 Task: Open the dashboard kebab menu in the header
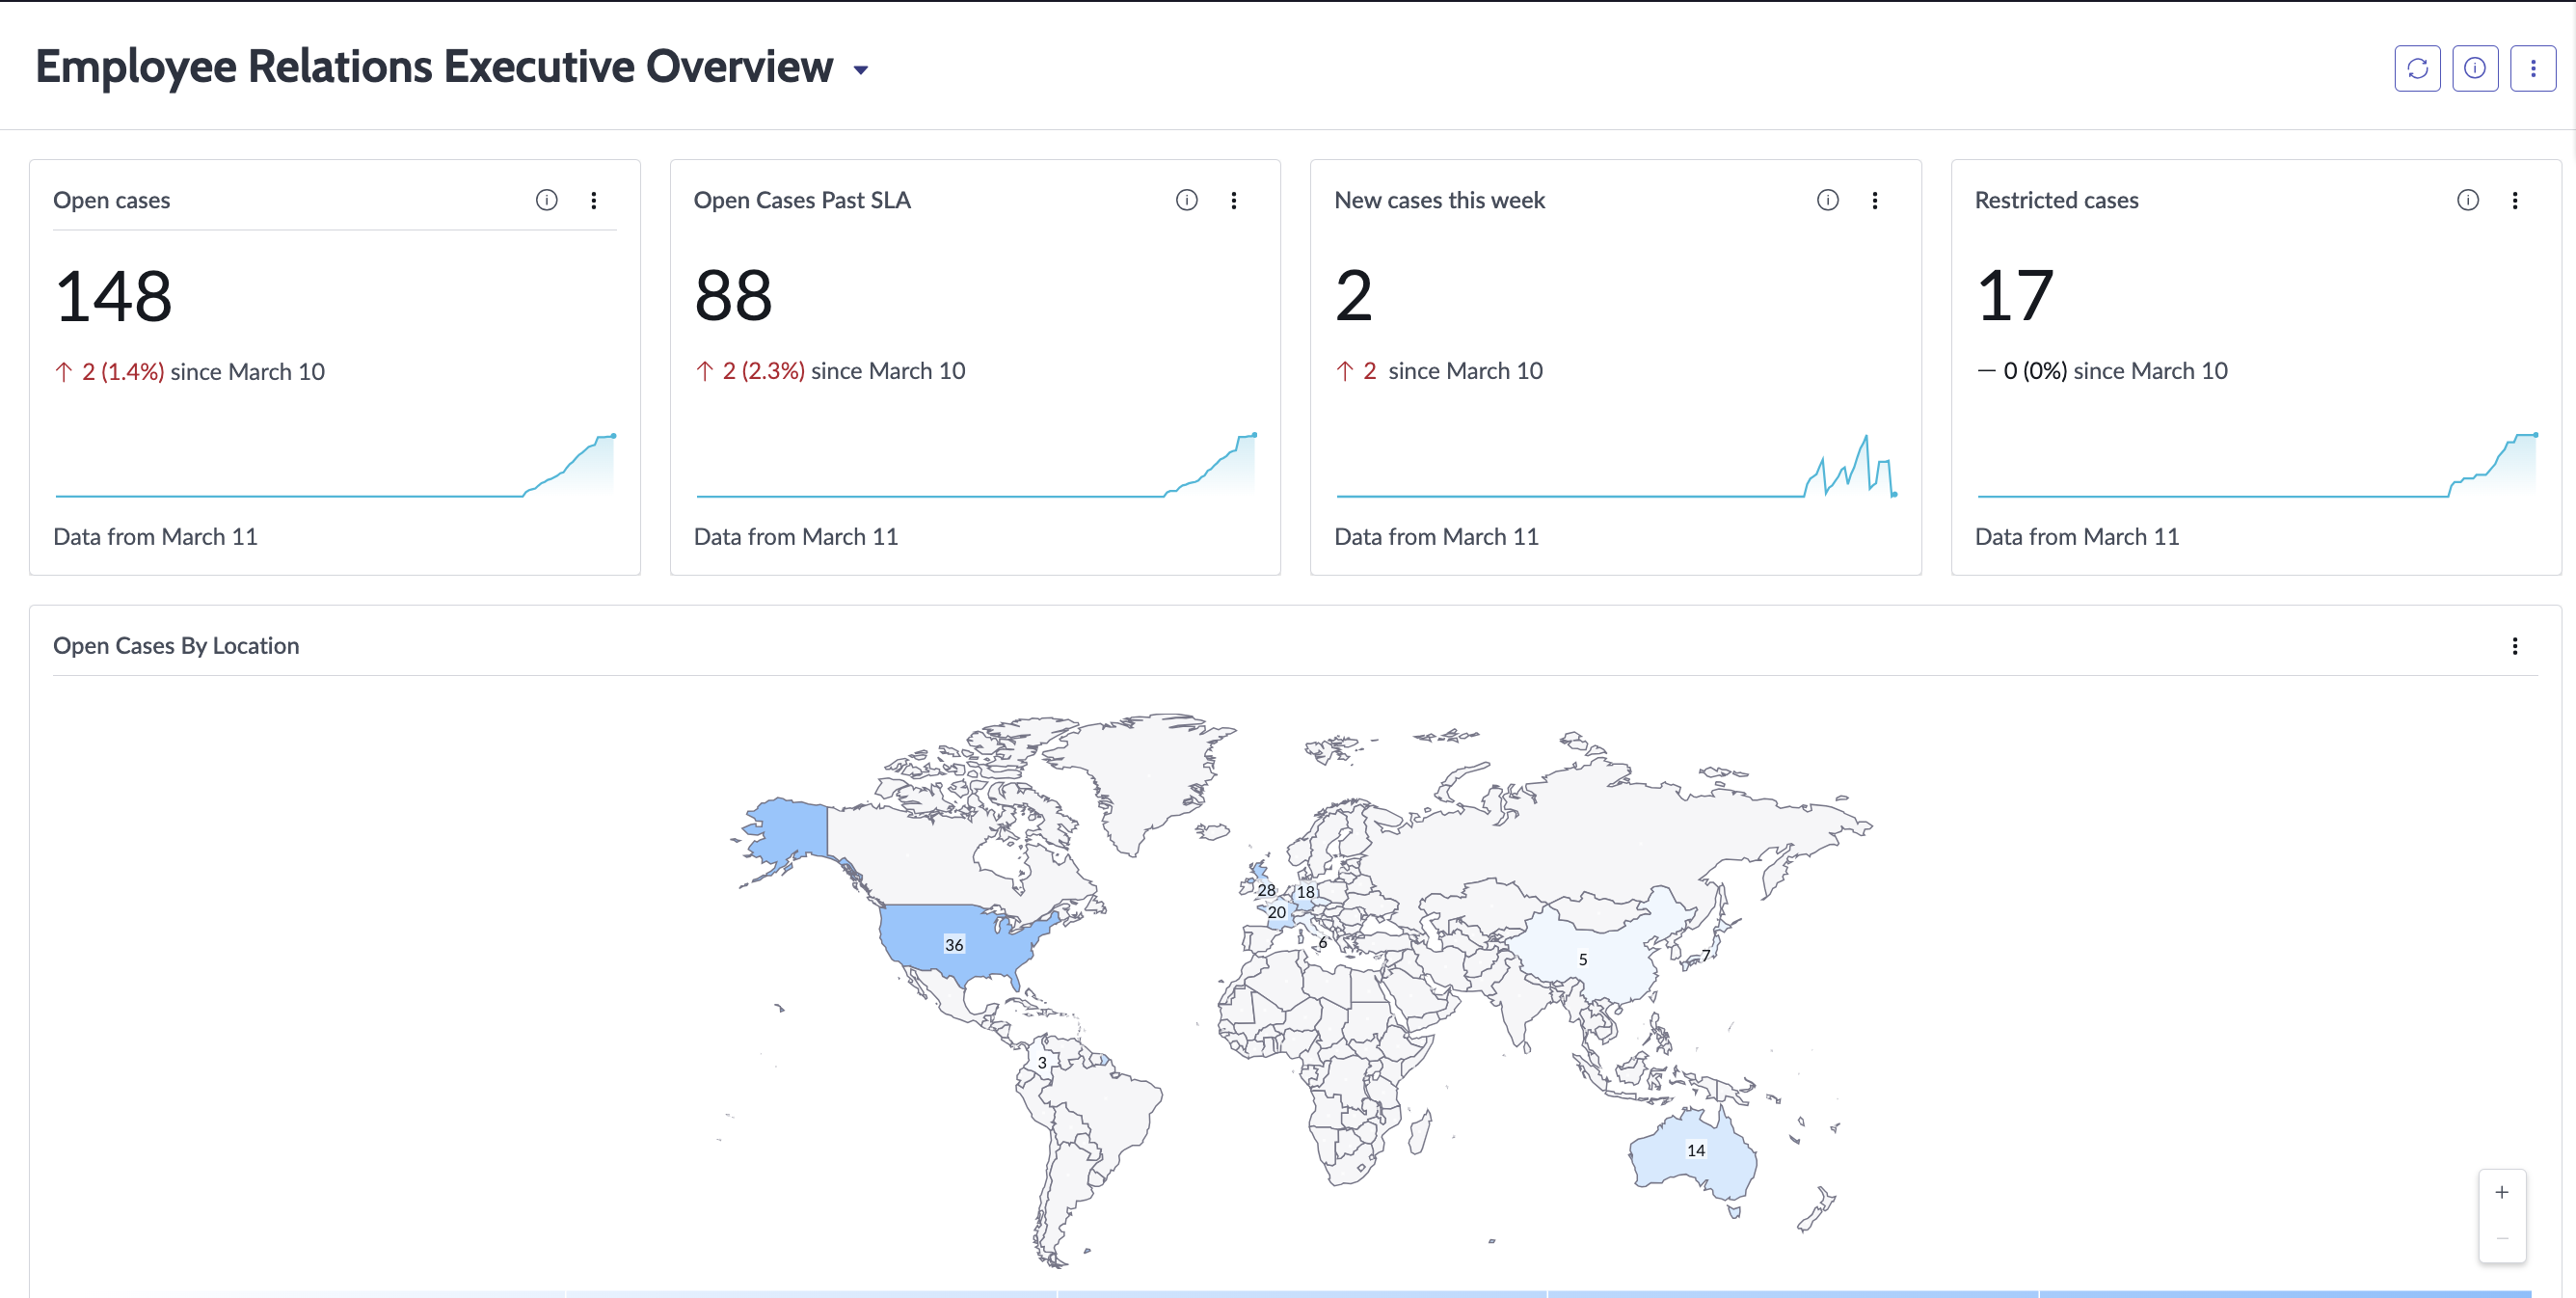(x=2533, y=68)
